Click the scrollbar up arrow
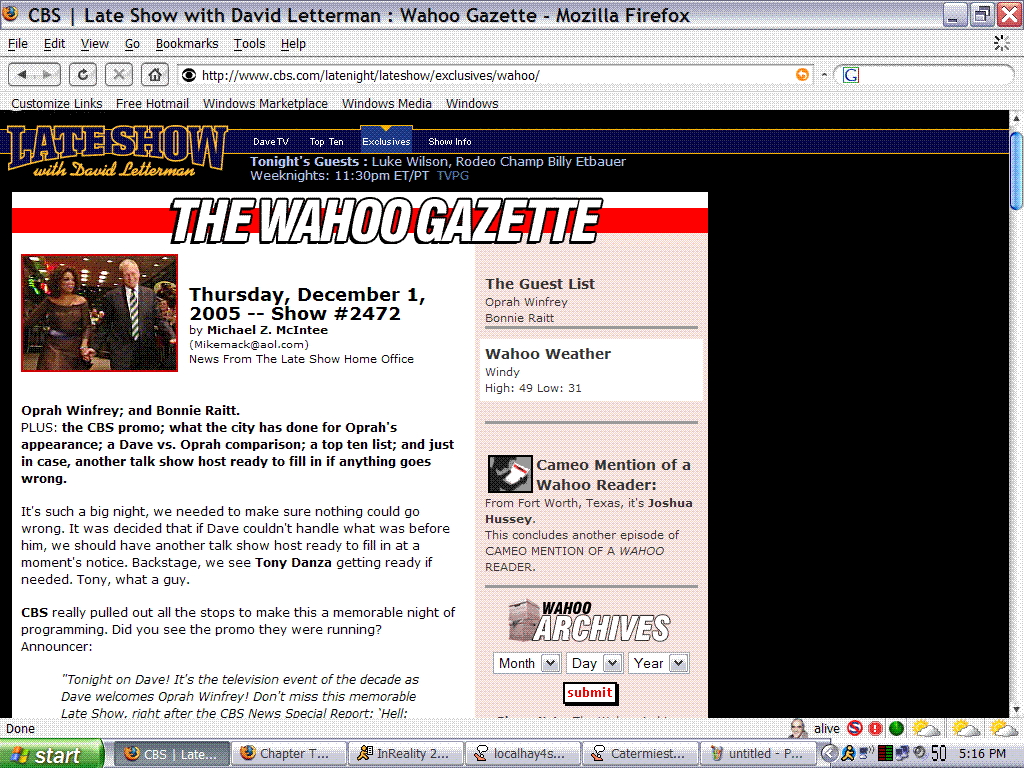The image size is (1024, 768). [x=1016, y=119]
